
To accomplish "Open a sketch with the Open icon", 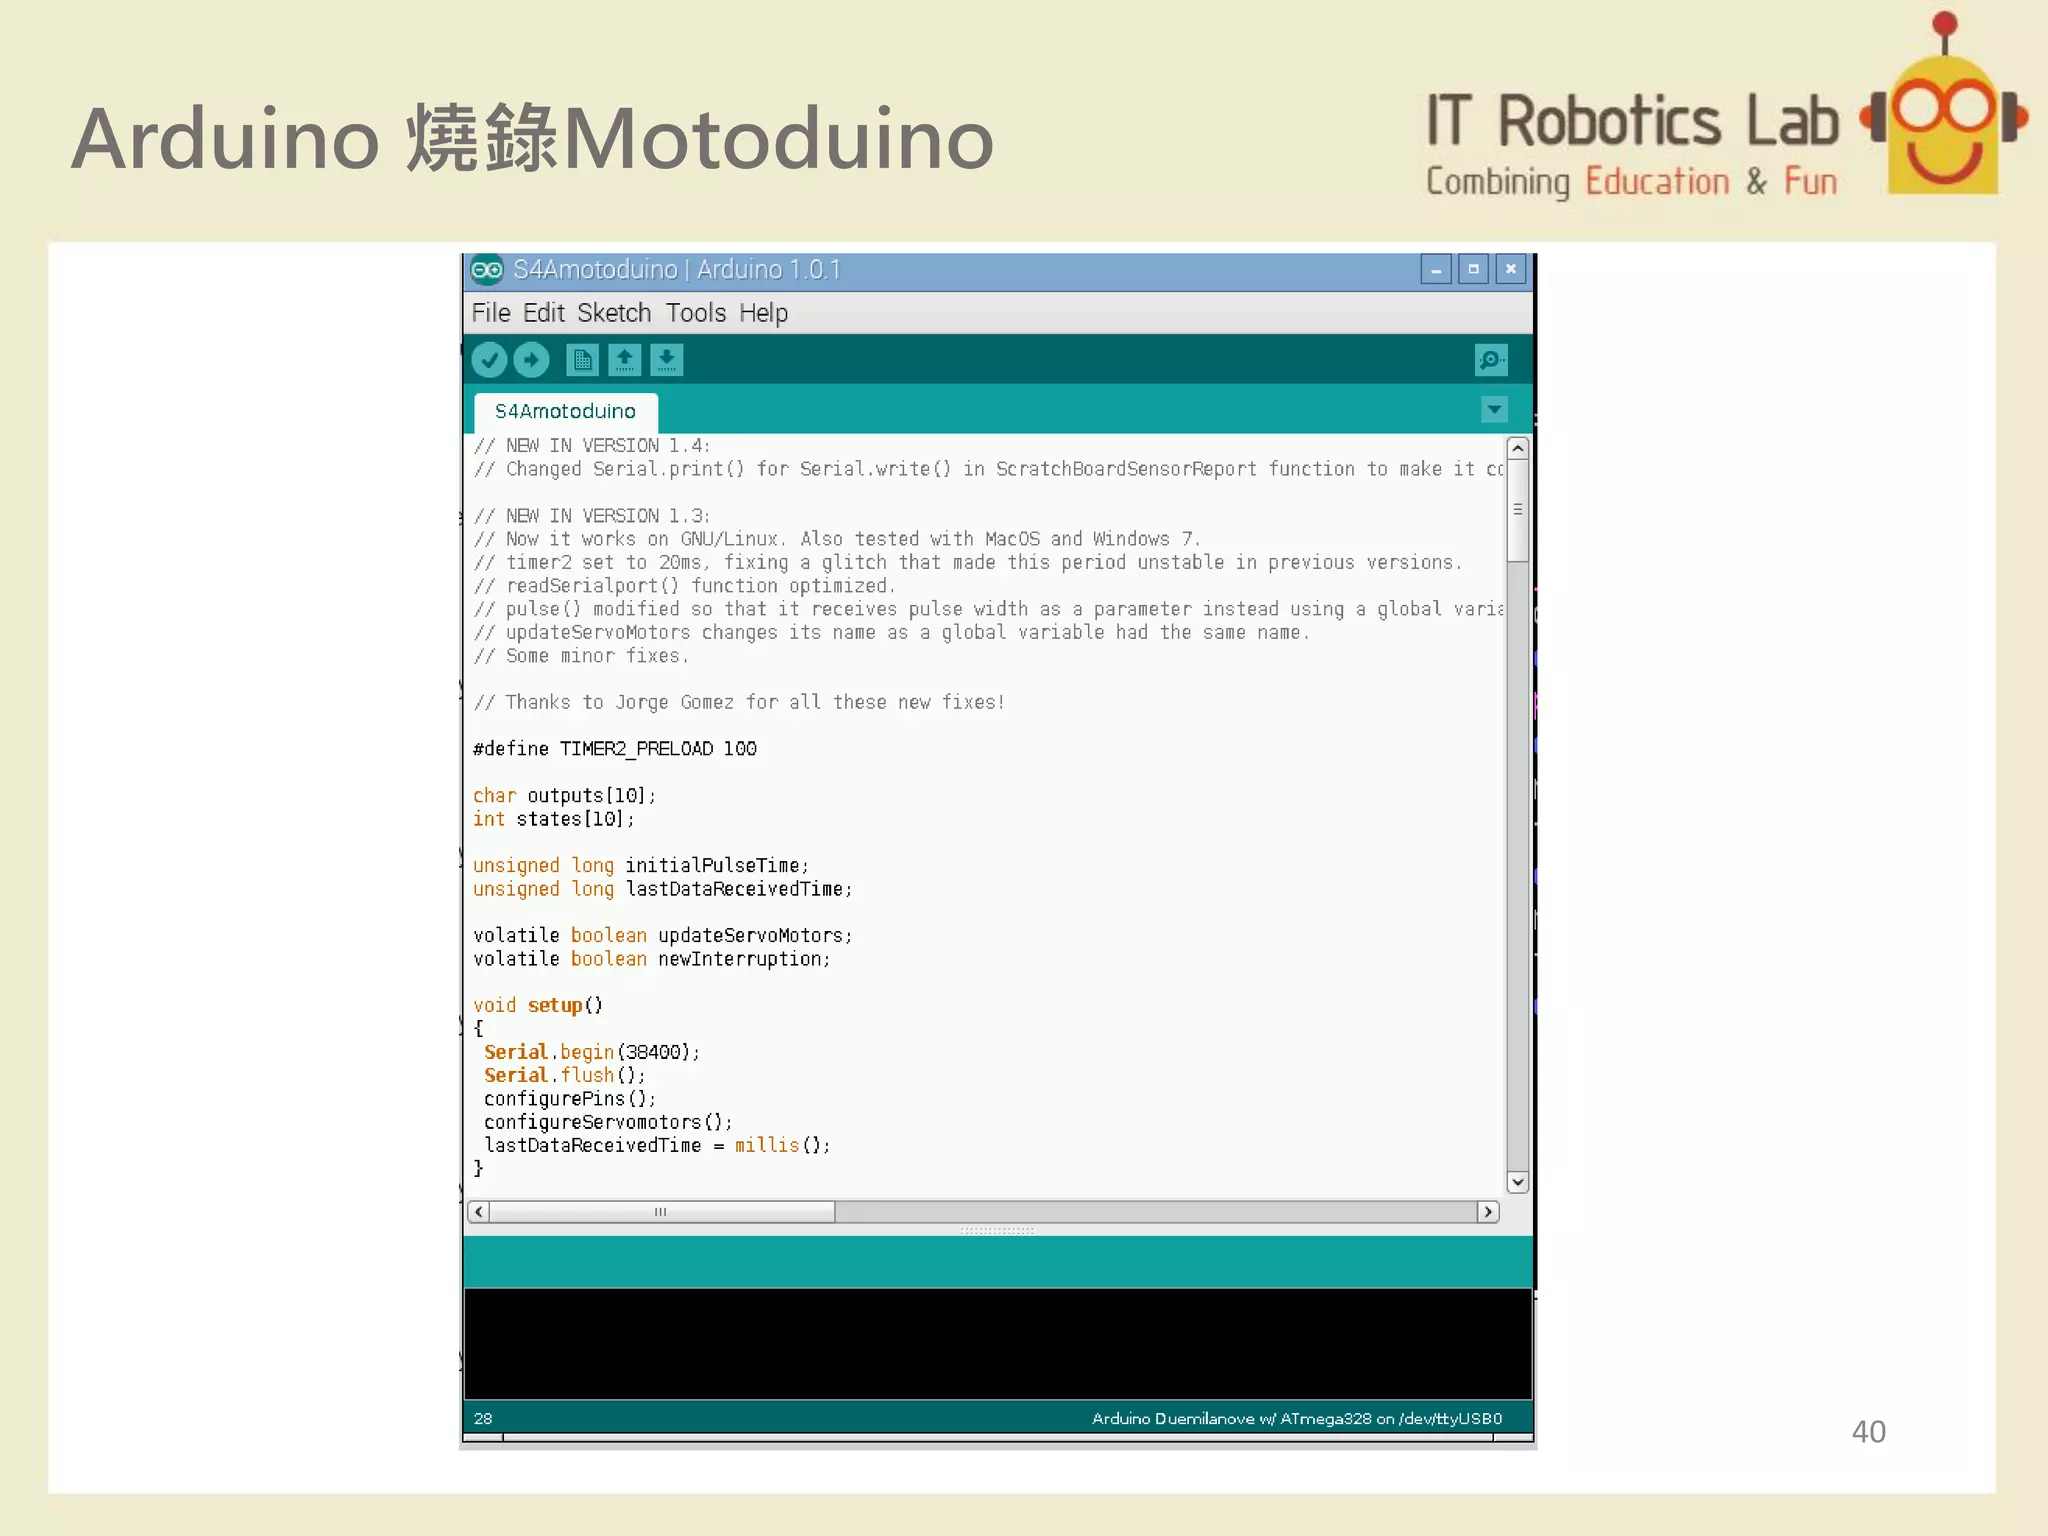I will pos(625,359).
